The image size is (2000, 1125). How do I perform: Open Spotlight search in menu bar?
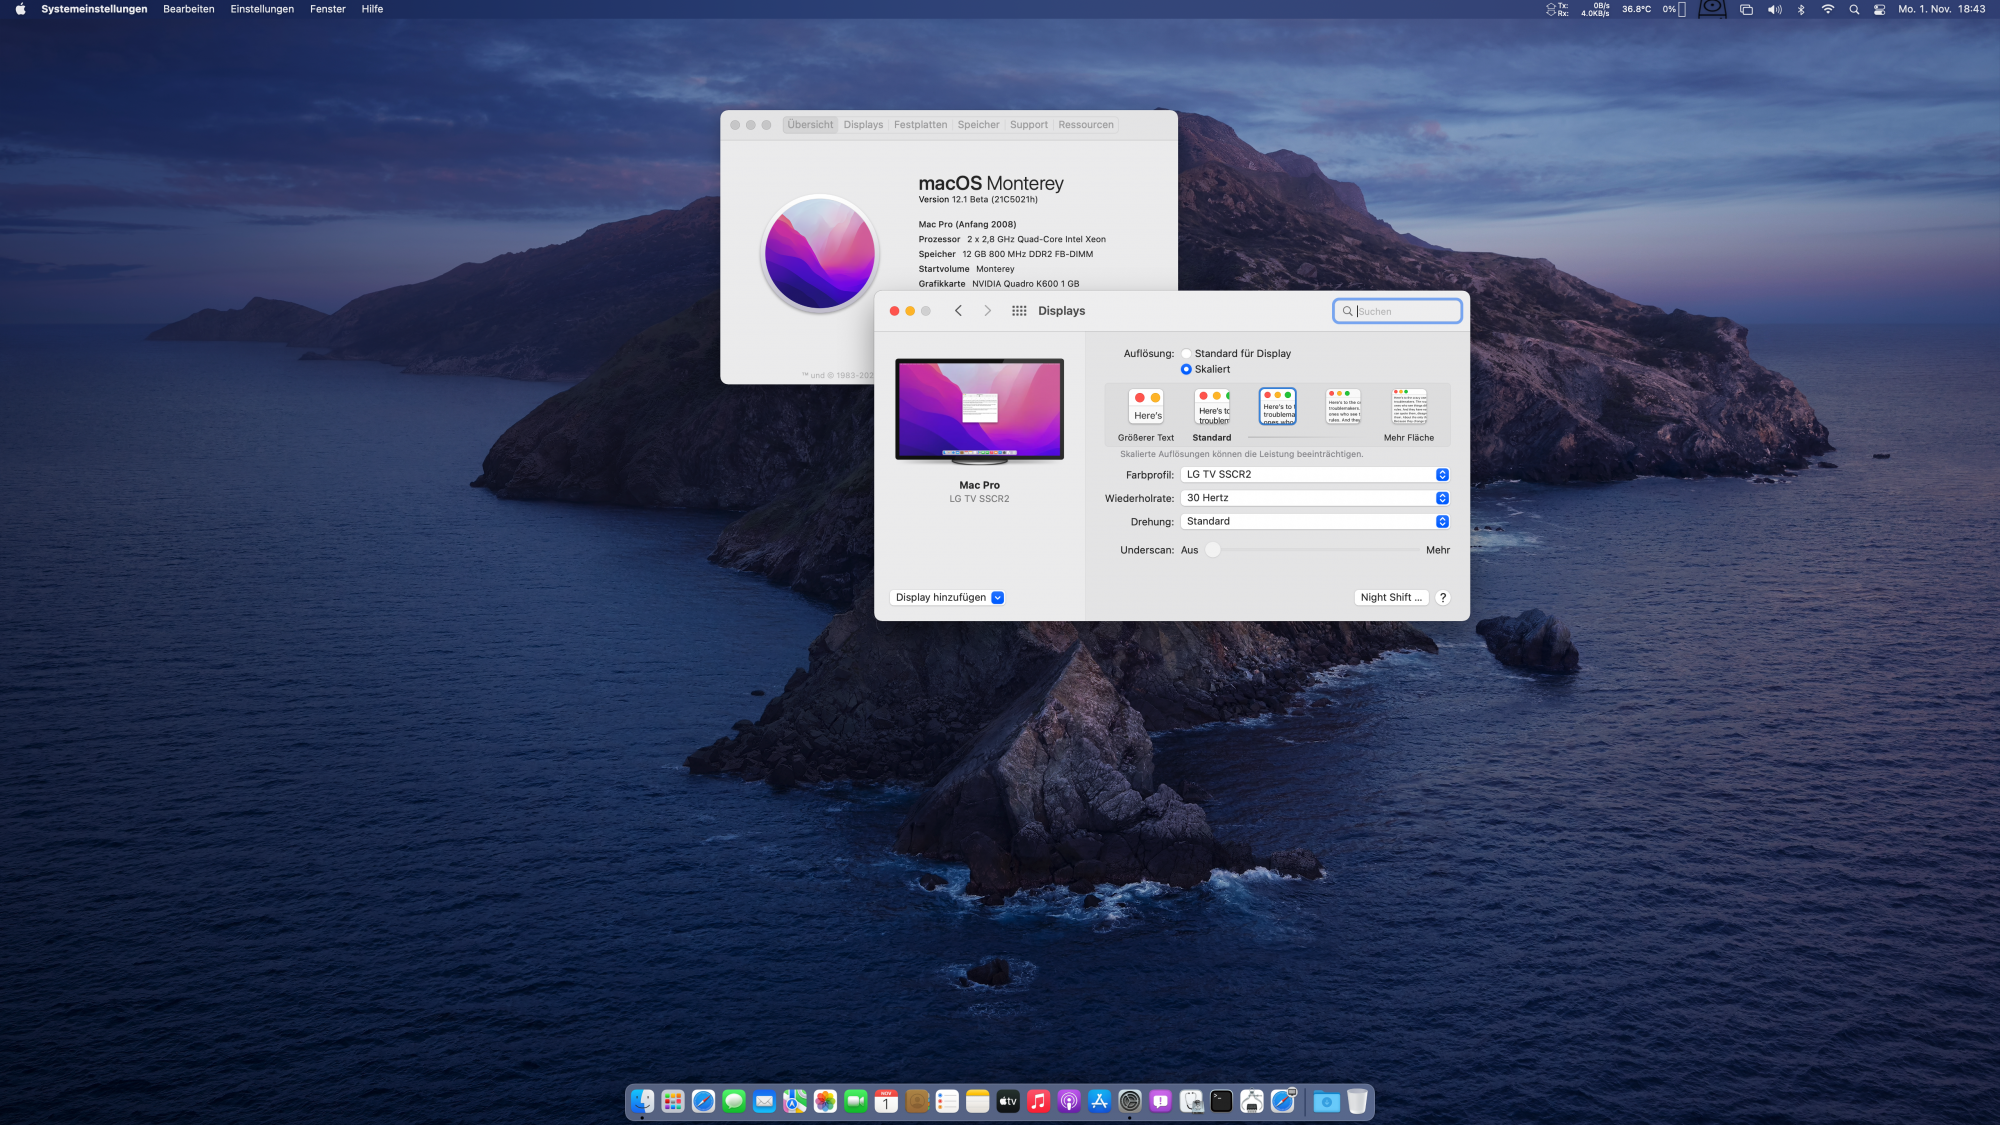pyautogui.click(x=1854, y=9)
